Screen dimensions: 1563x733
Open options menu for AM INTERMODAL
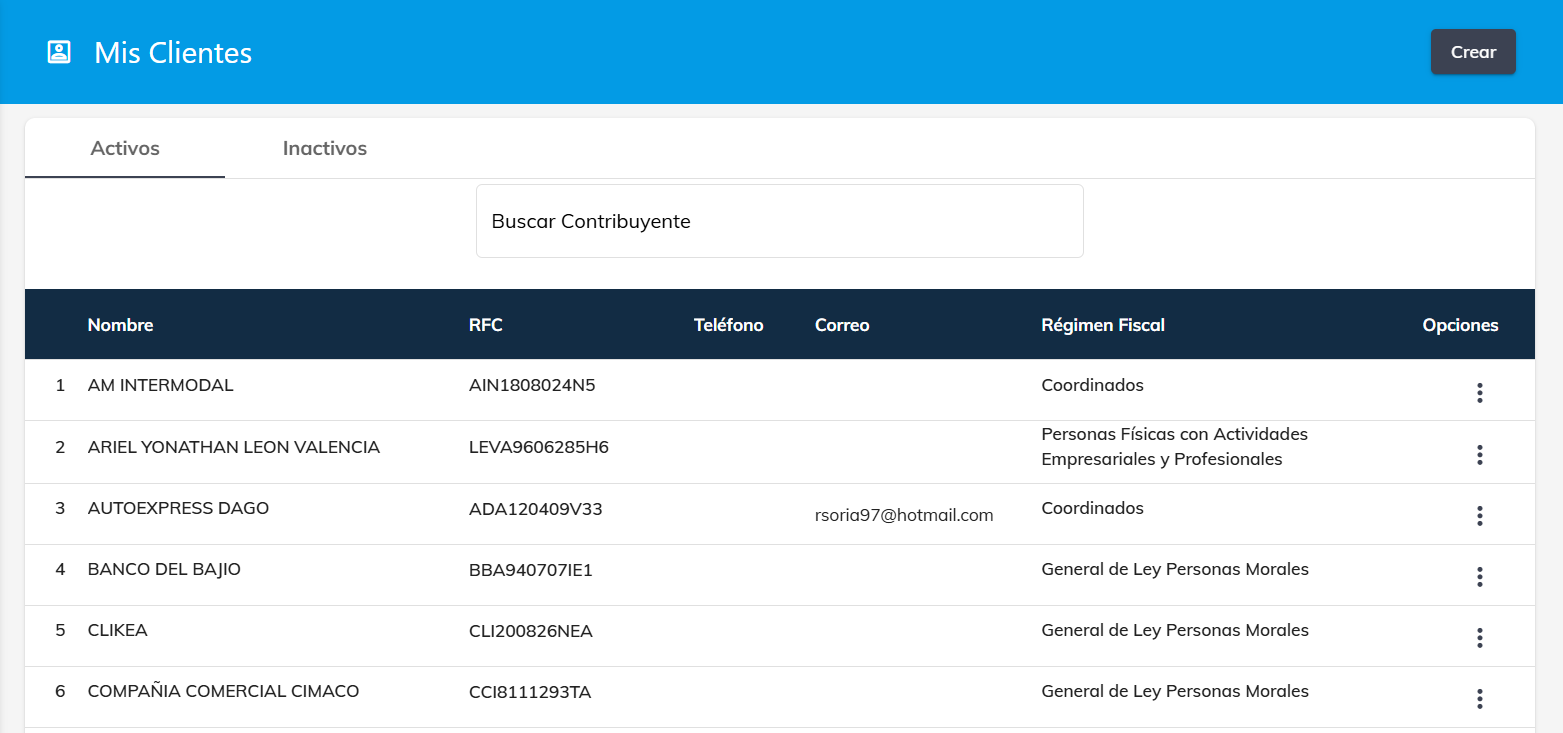pyautogui.click(x=1479, y=393)
